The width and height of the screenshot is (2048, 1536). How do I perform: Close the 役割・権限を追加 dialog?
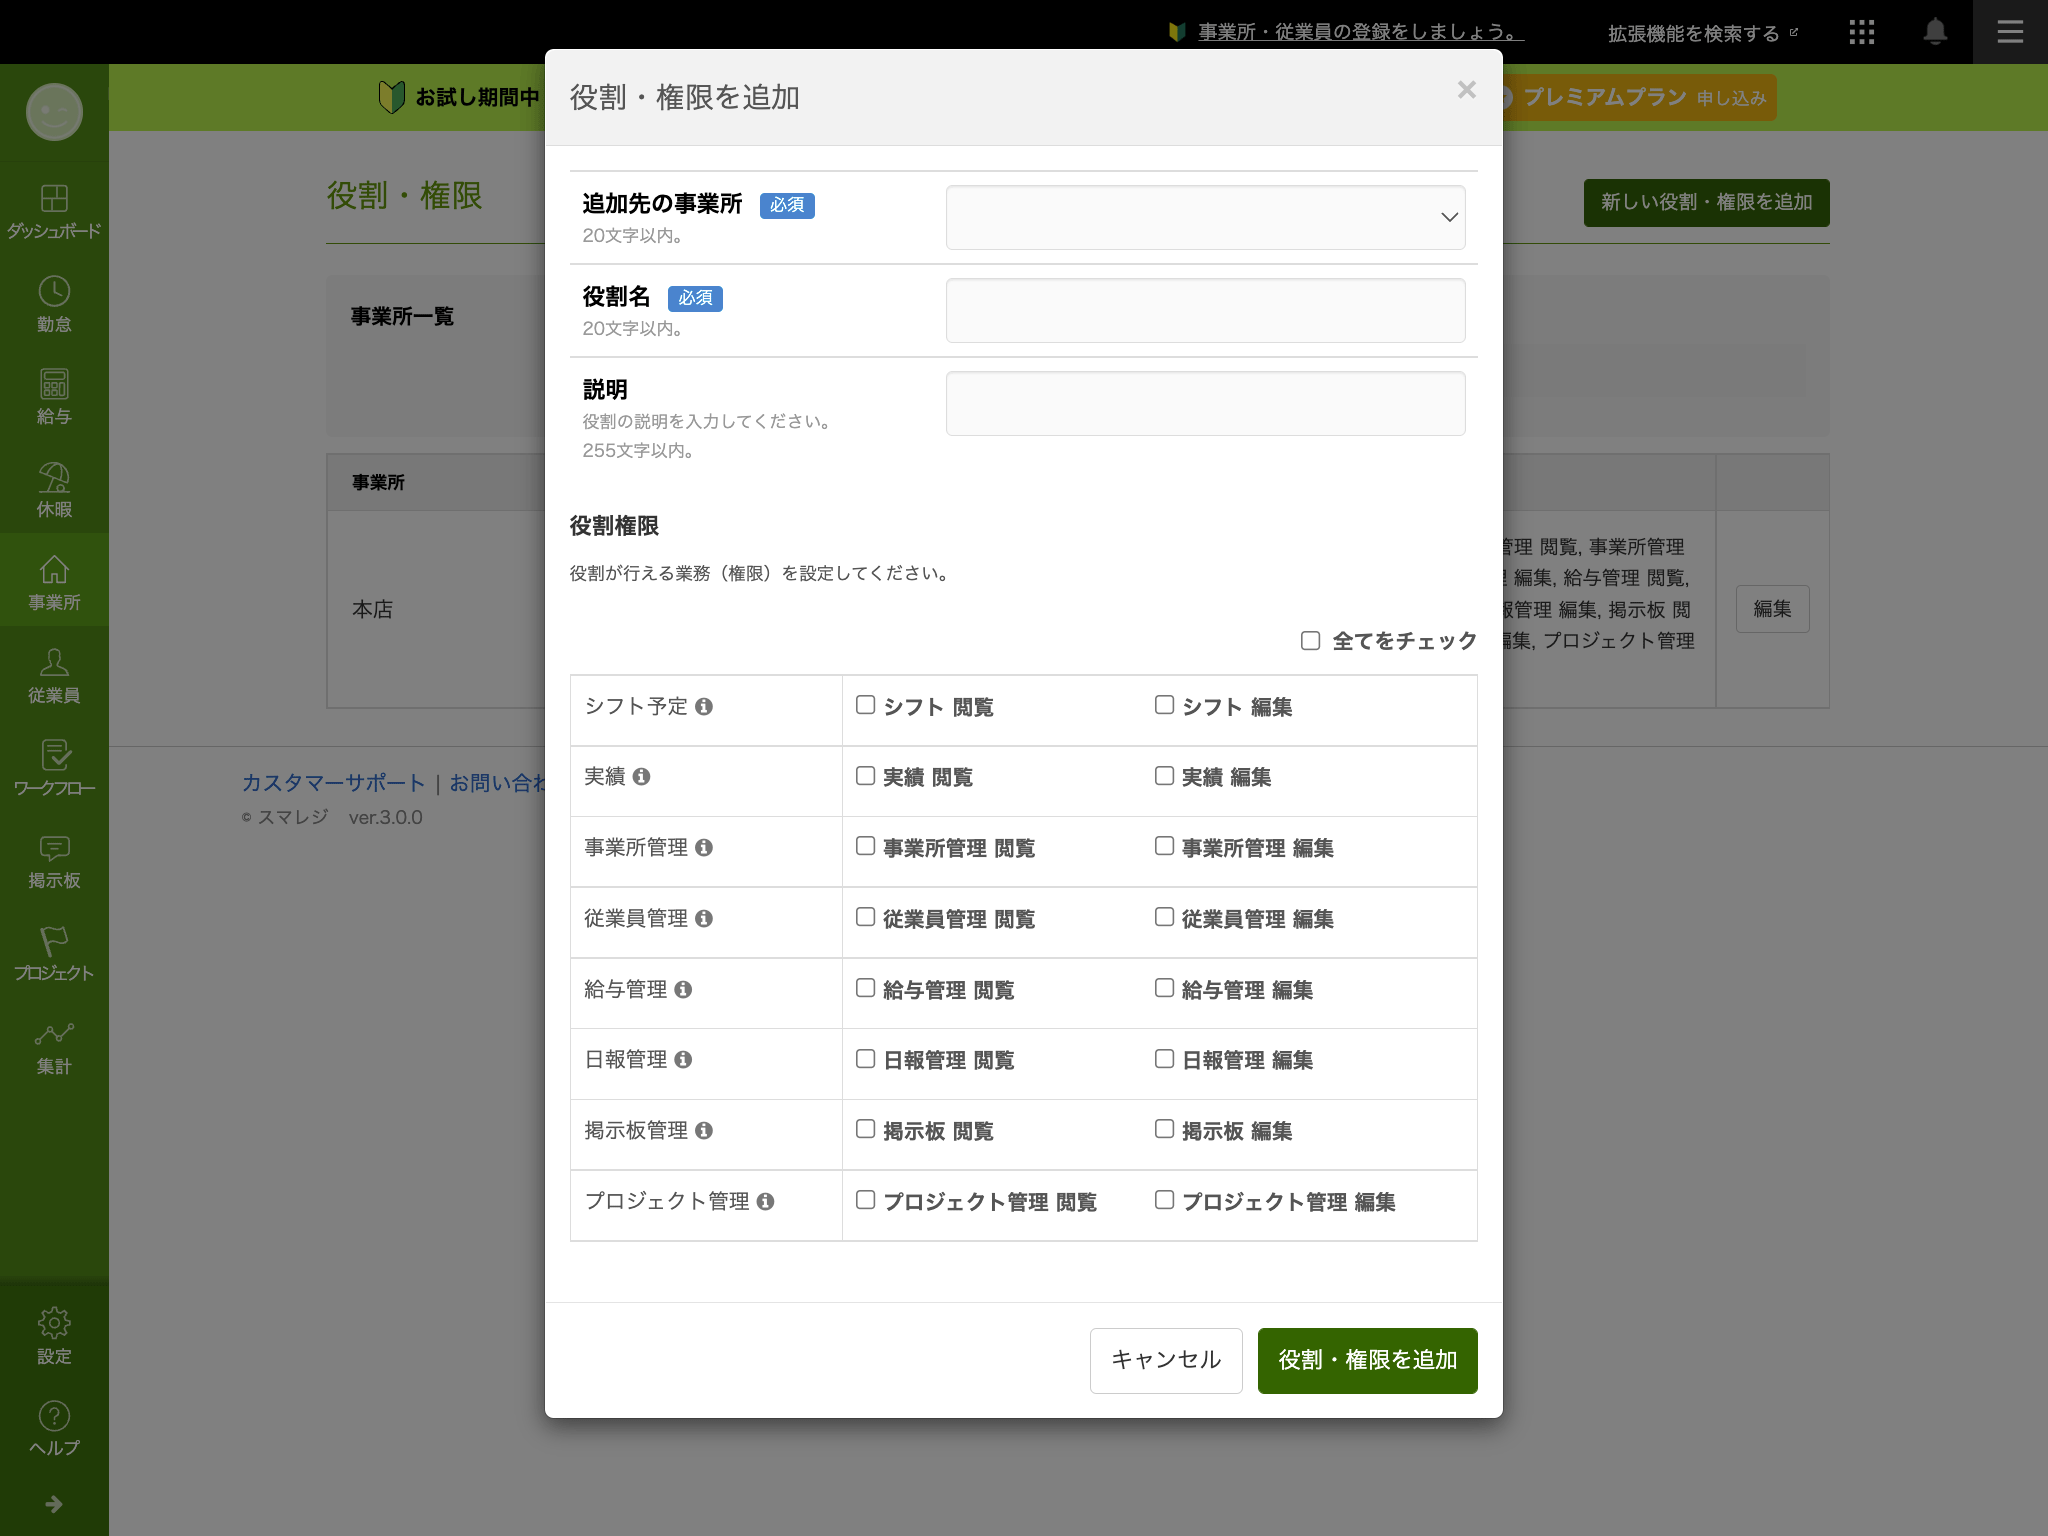pyautogui.click(x=1466, y=90)
